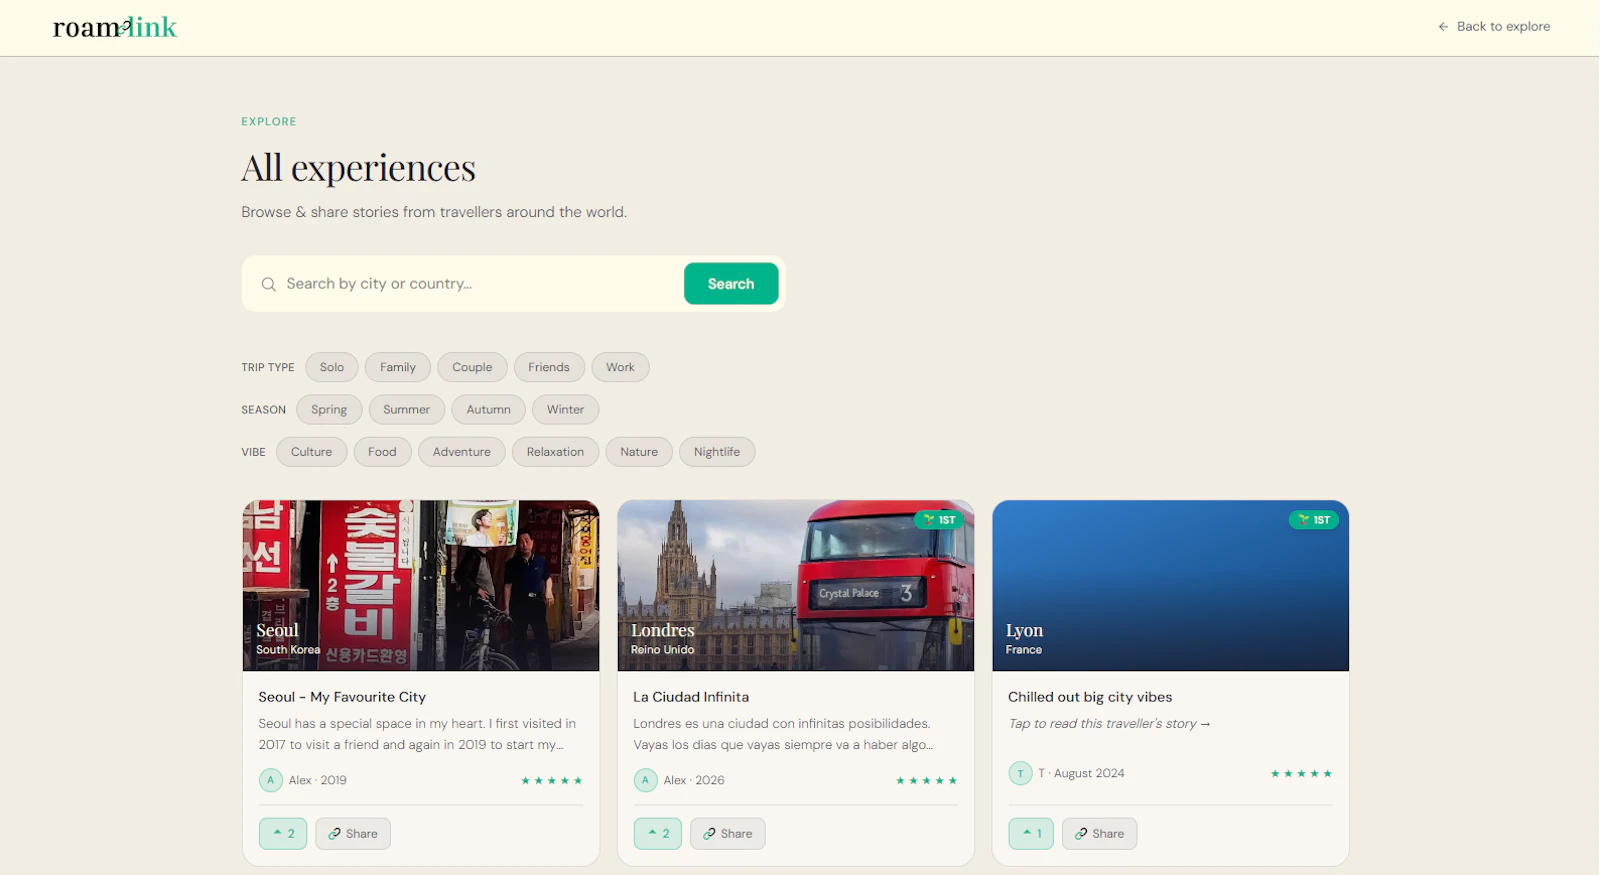Click the Seoul has a special space excerpt
This screenshot has width=1600, height=875.
[417, 734]
